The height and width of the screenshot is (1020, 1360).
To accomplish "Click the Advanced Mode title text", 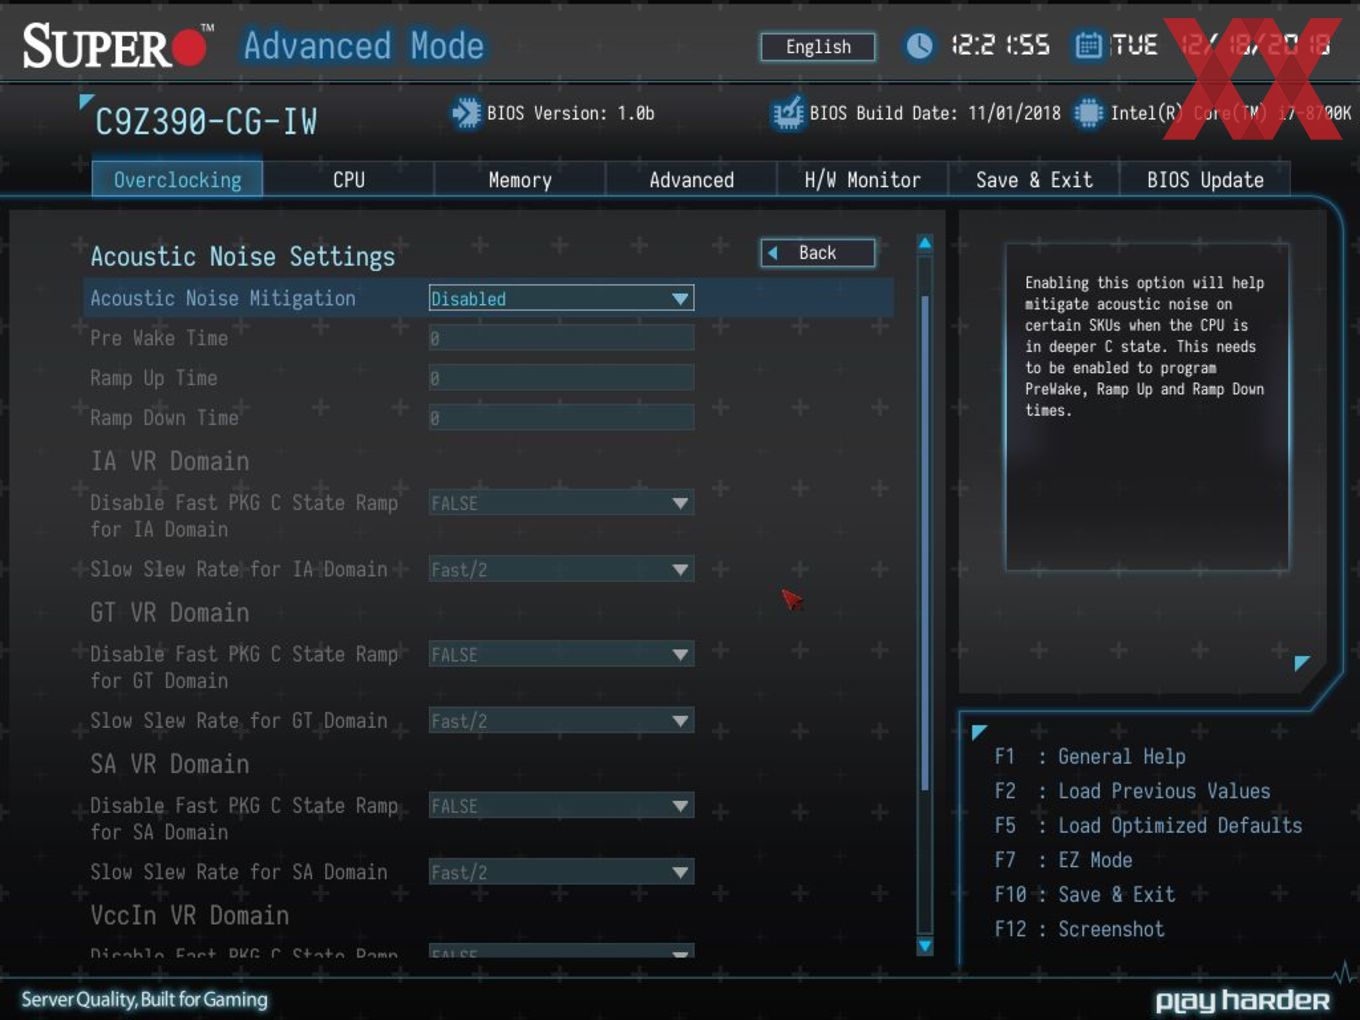I will 364,46.
